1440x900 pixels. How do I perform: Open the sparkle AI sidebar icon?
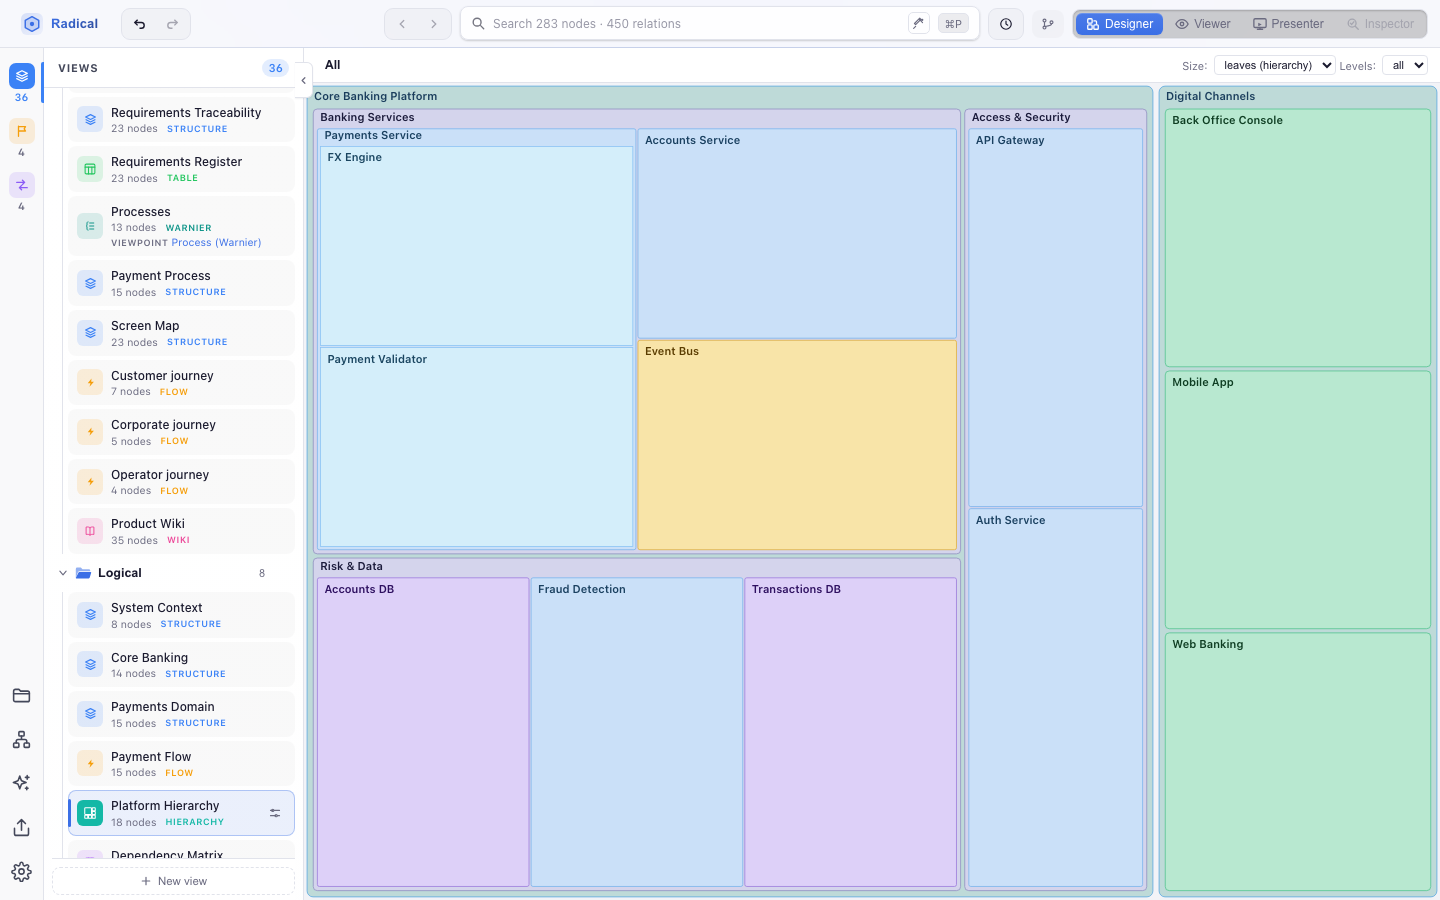click(22, 783)
